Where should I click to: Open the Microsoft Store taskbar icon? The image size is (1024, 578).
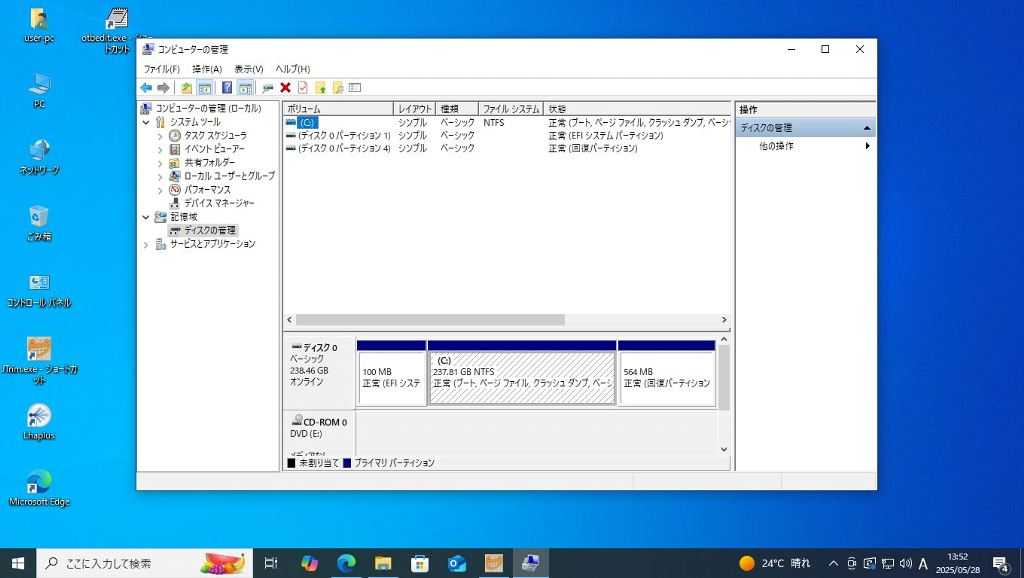click(x=420, y=563)
